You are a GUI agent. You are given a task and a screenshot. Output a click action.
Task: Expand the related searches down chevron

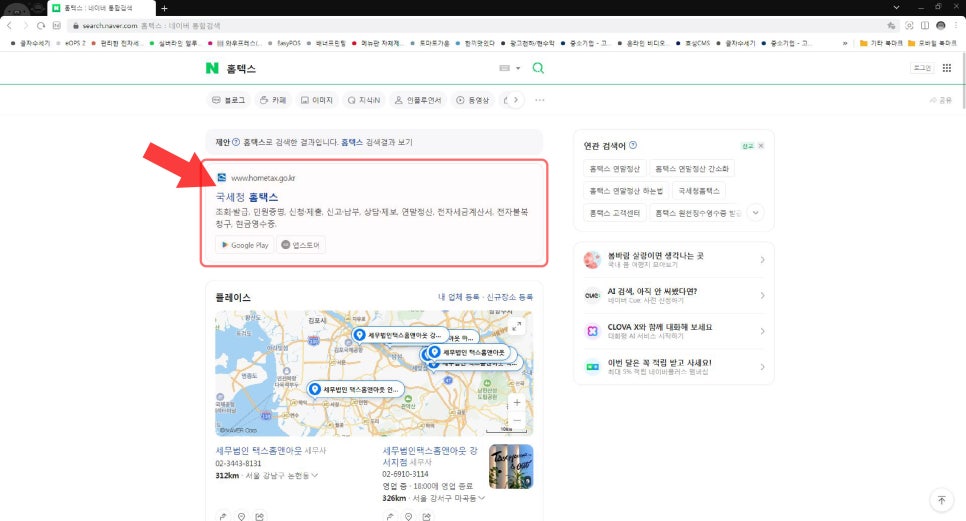[755, 213]
